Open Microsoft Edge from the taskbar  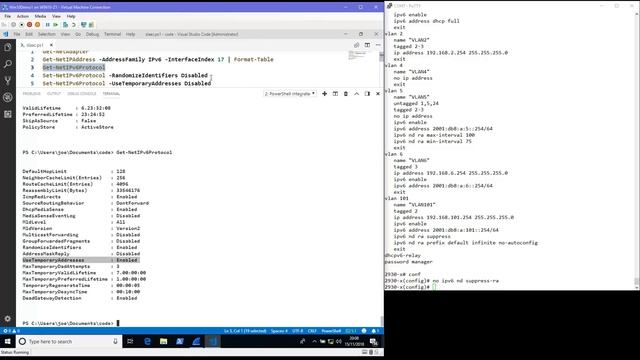[147, 341]
